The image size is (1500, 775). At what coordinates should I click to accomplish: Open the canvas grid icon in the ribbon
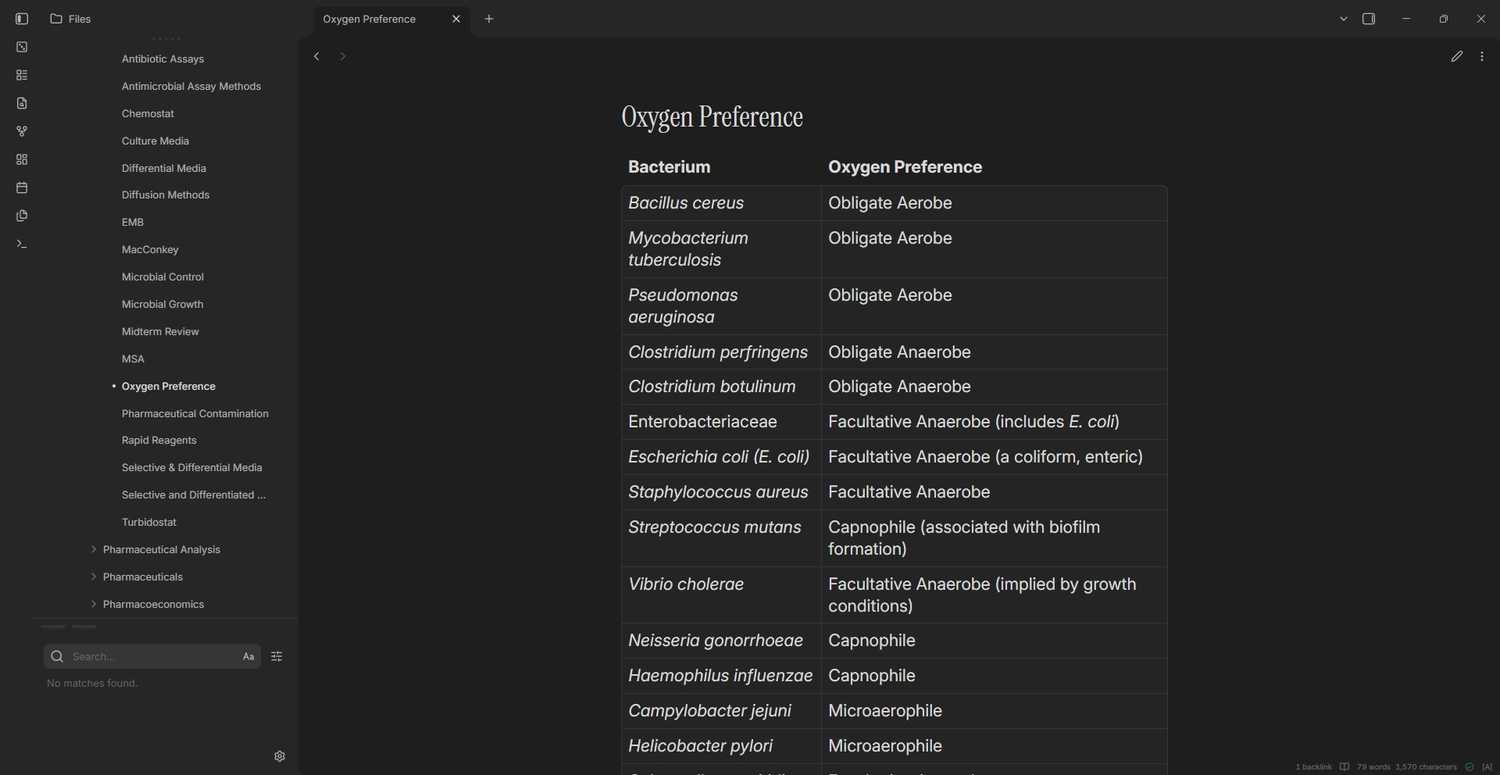point(22,159)
